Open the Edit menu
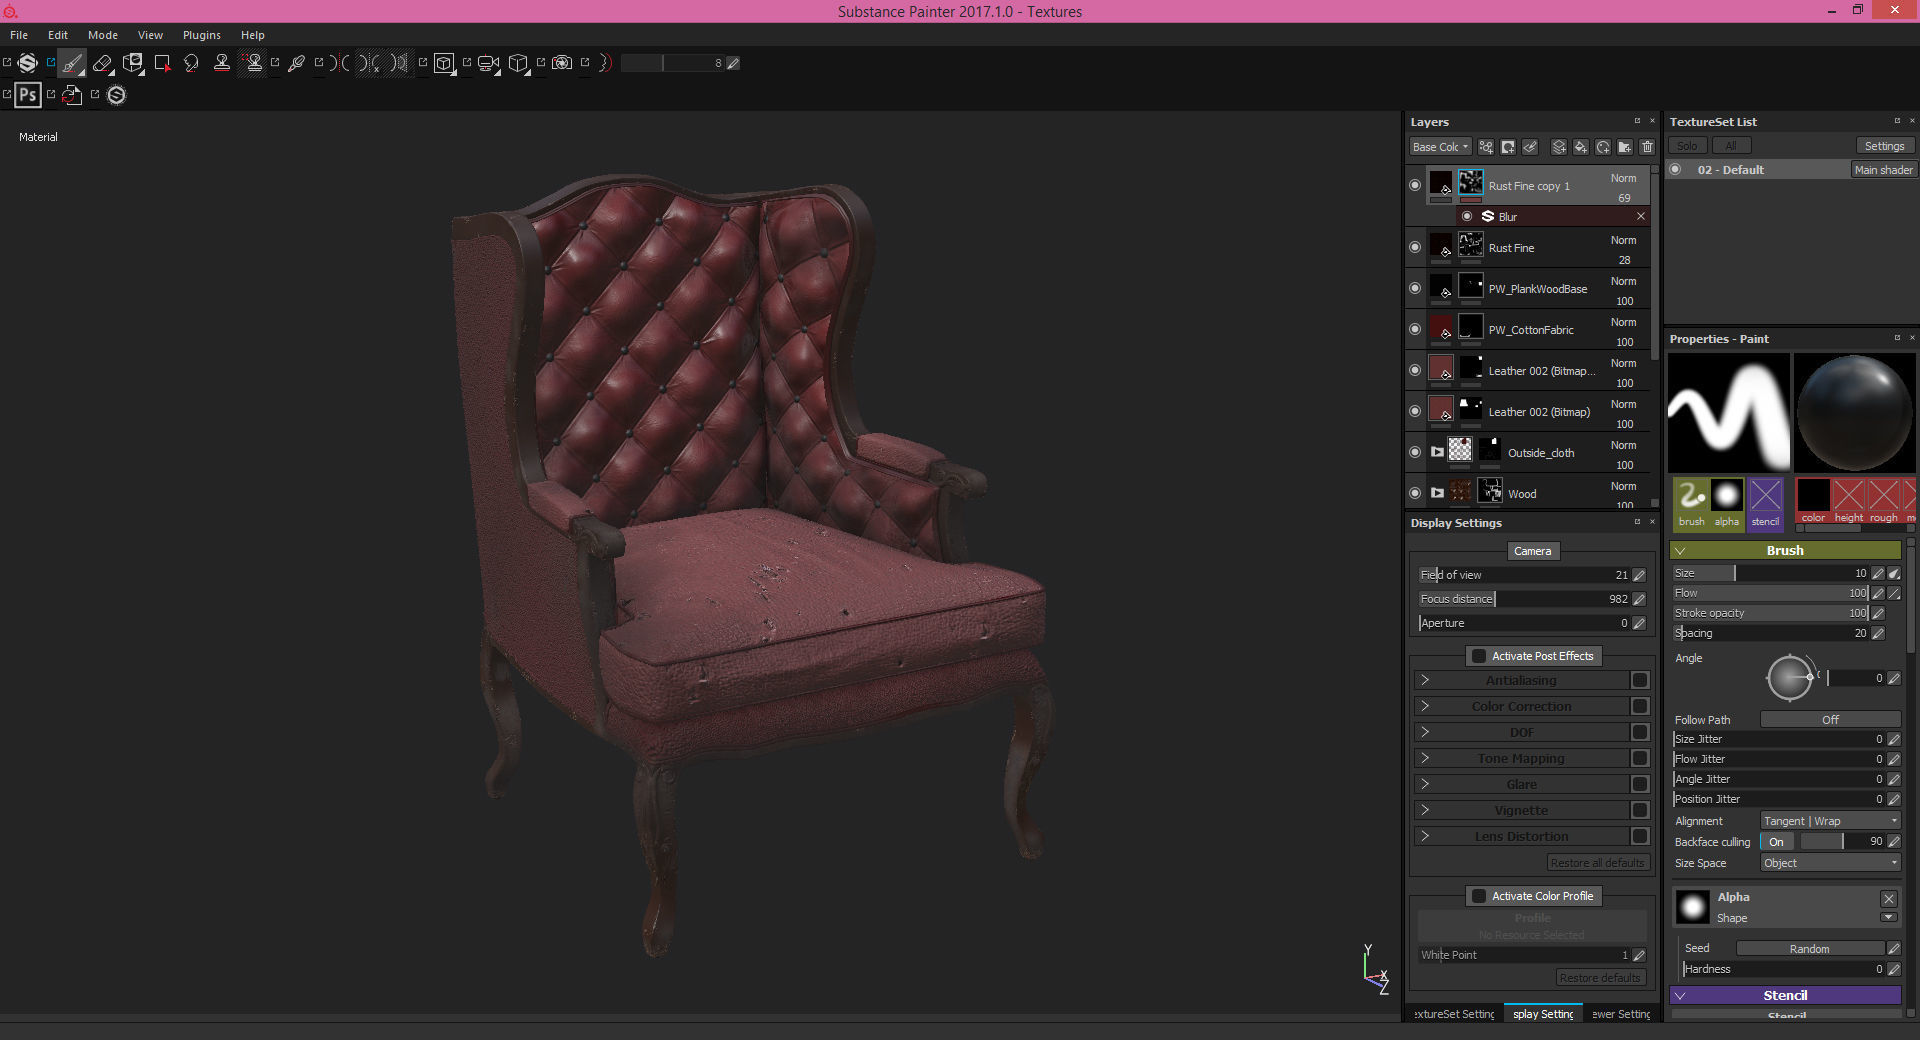The width and height of the screenshot is (1920, 1040). 58,35
